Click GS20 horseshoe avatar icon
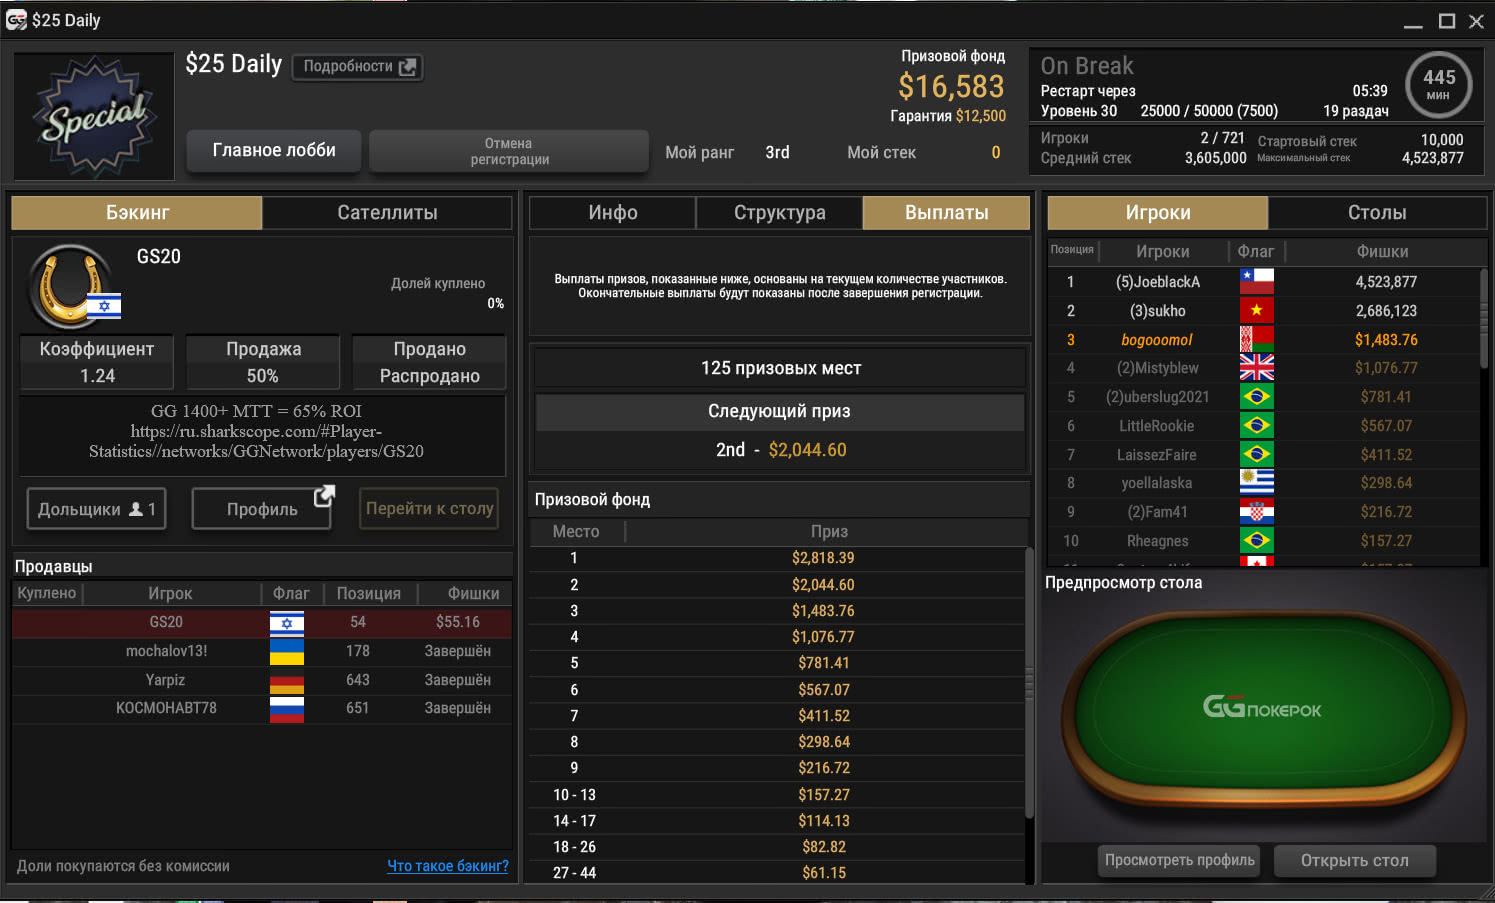The width and height of the screenshot is (1495, 903). tap(70, 286)
